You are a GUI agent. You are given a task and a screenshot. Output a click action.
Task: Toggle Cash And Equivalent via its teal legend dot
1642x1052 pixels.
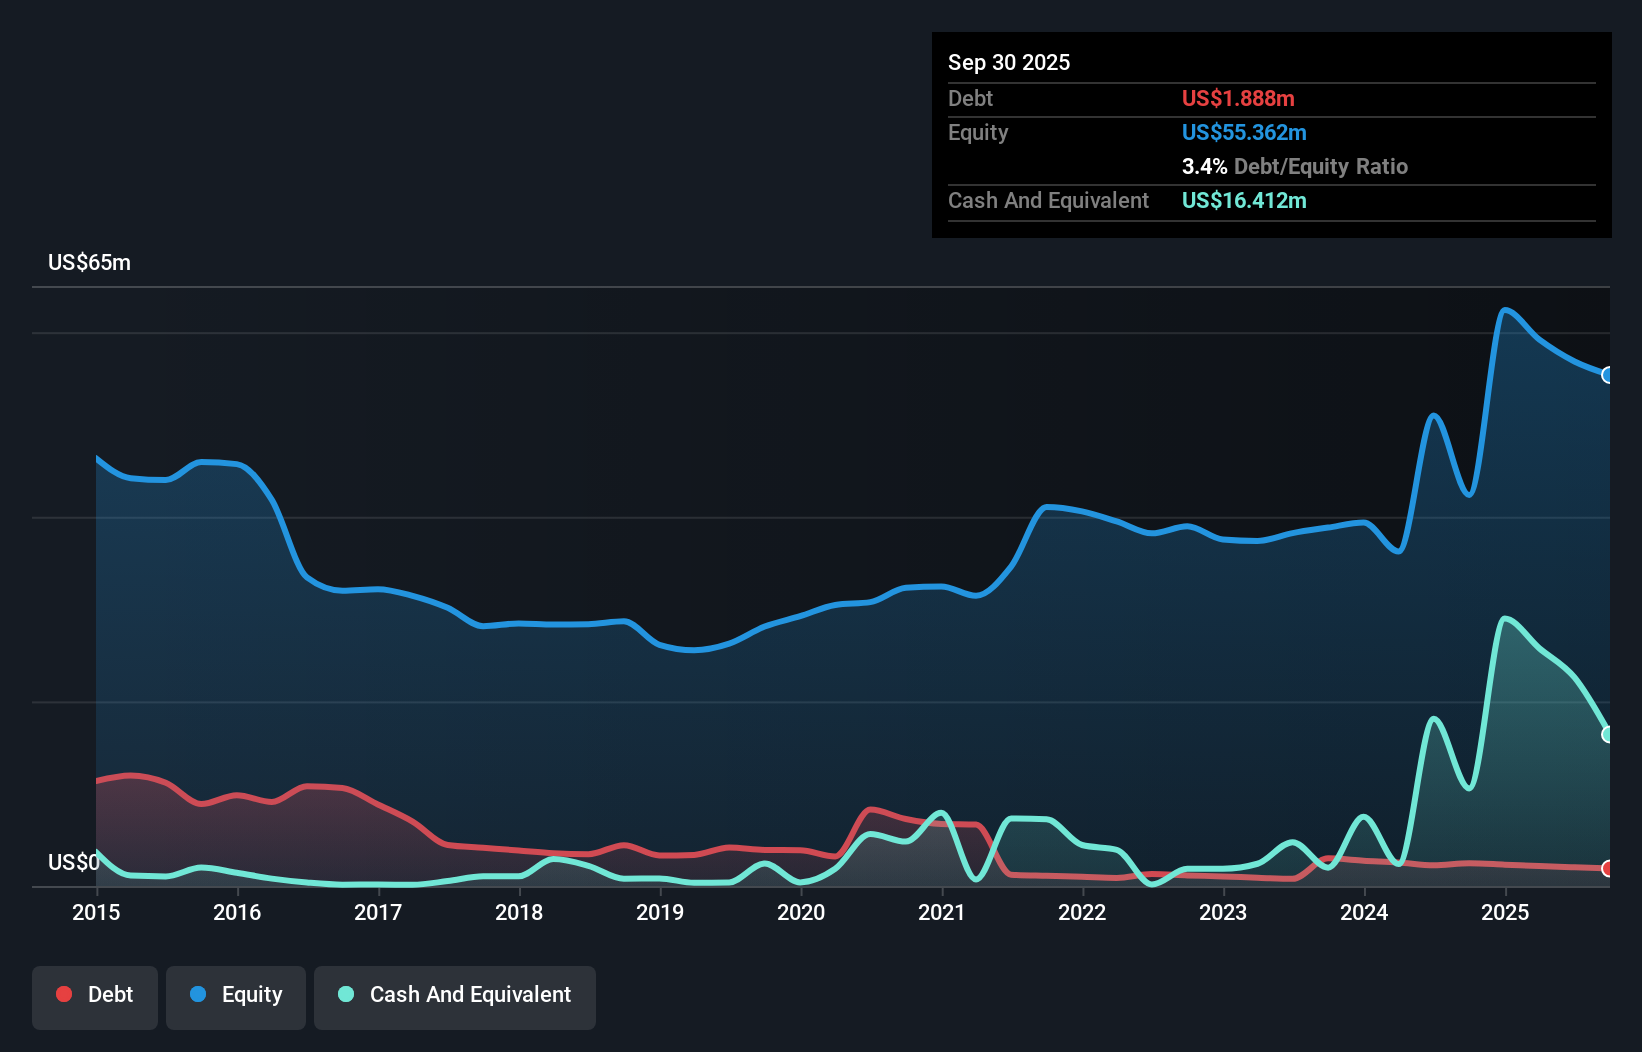(345, 994)
